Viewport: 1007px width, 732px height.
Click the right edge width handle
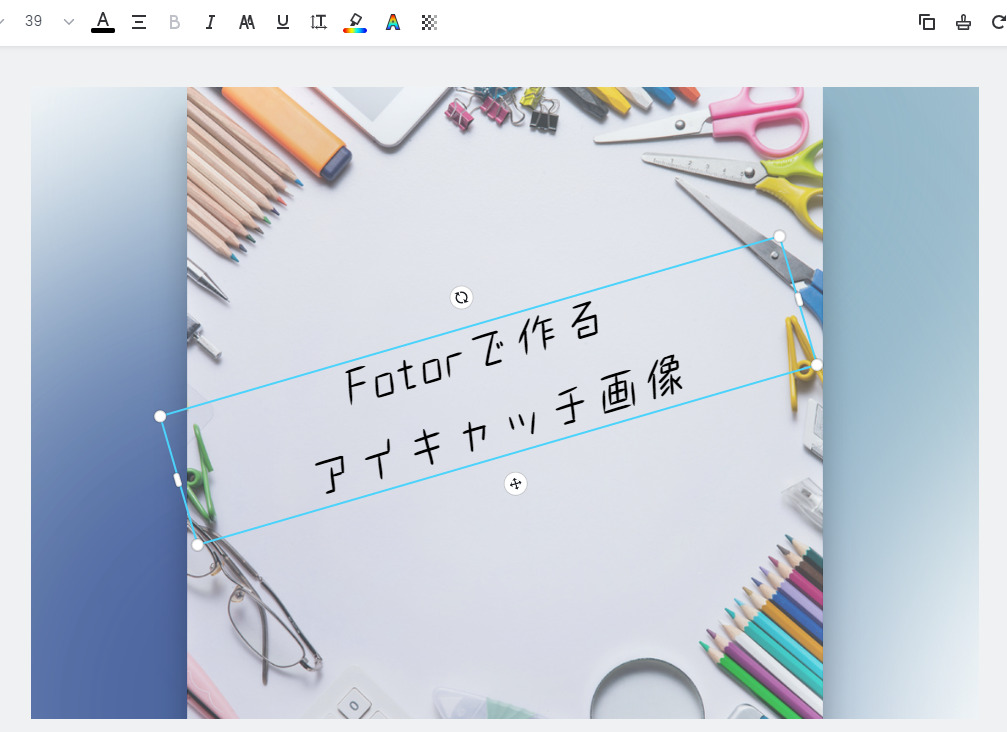point(799,299)
